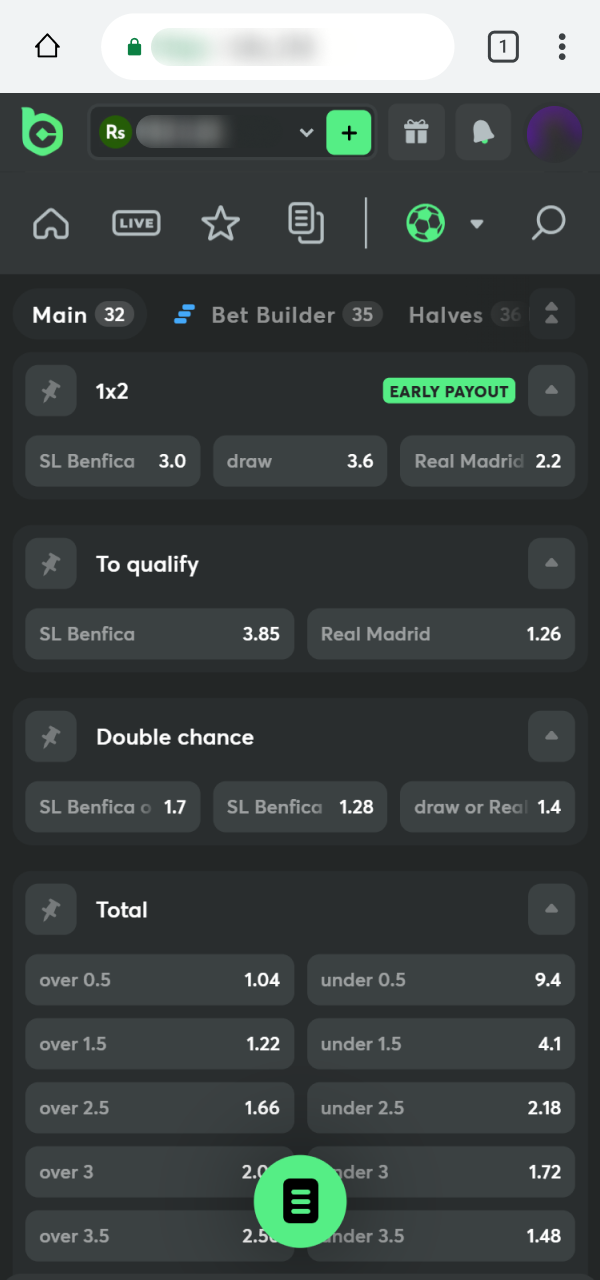Select the Halves tab
Viewport: 600px width, 1280px height.
(446, 314)
